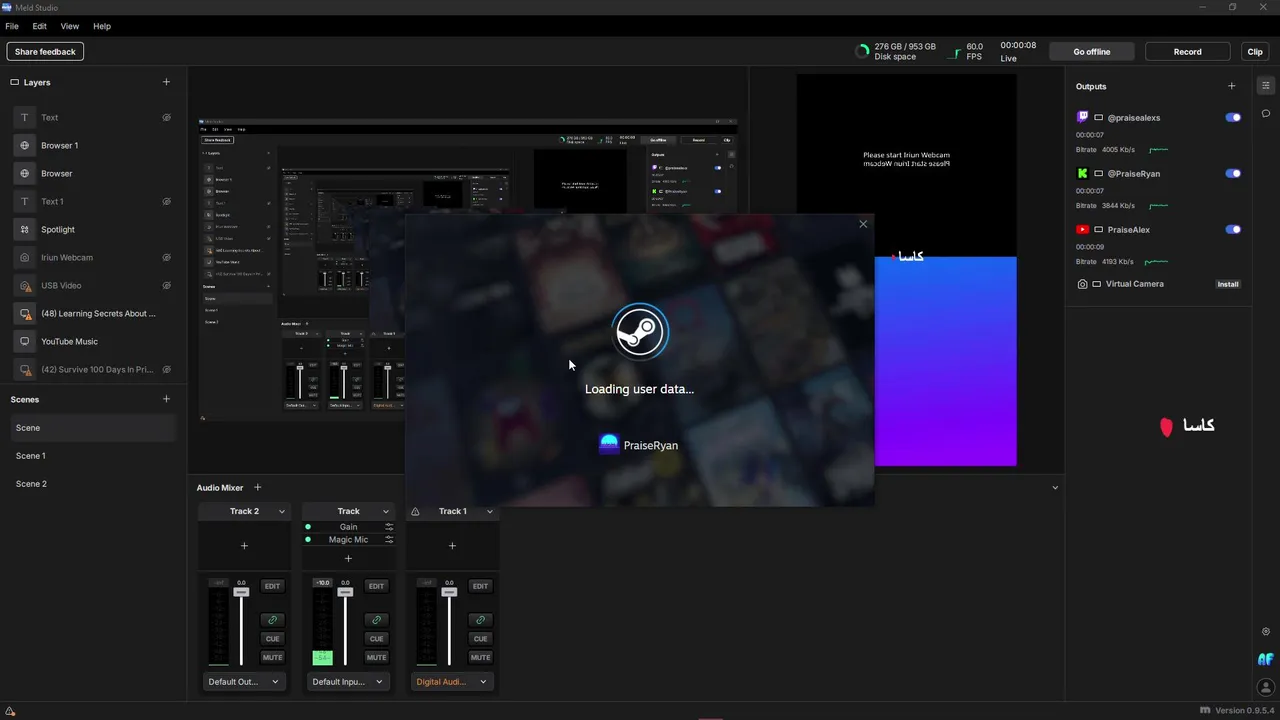Toggle the @PraiseRyan Kick output off
The width and height of the screenshot is (1280, 720).
[x=1233, y=173]
